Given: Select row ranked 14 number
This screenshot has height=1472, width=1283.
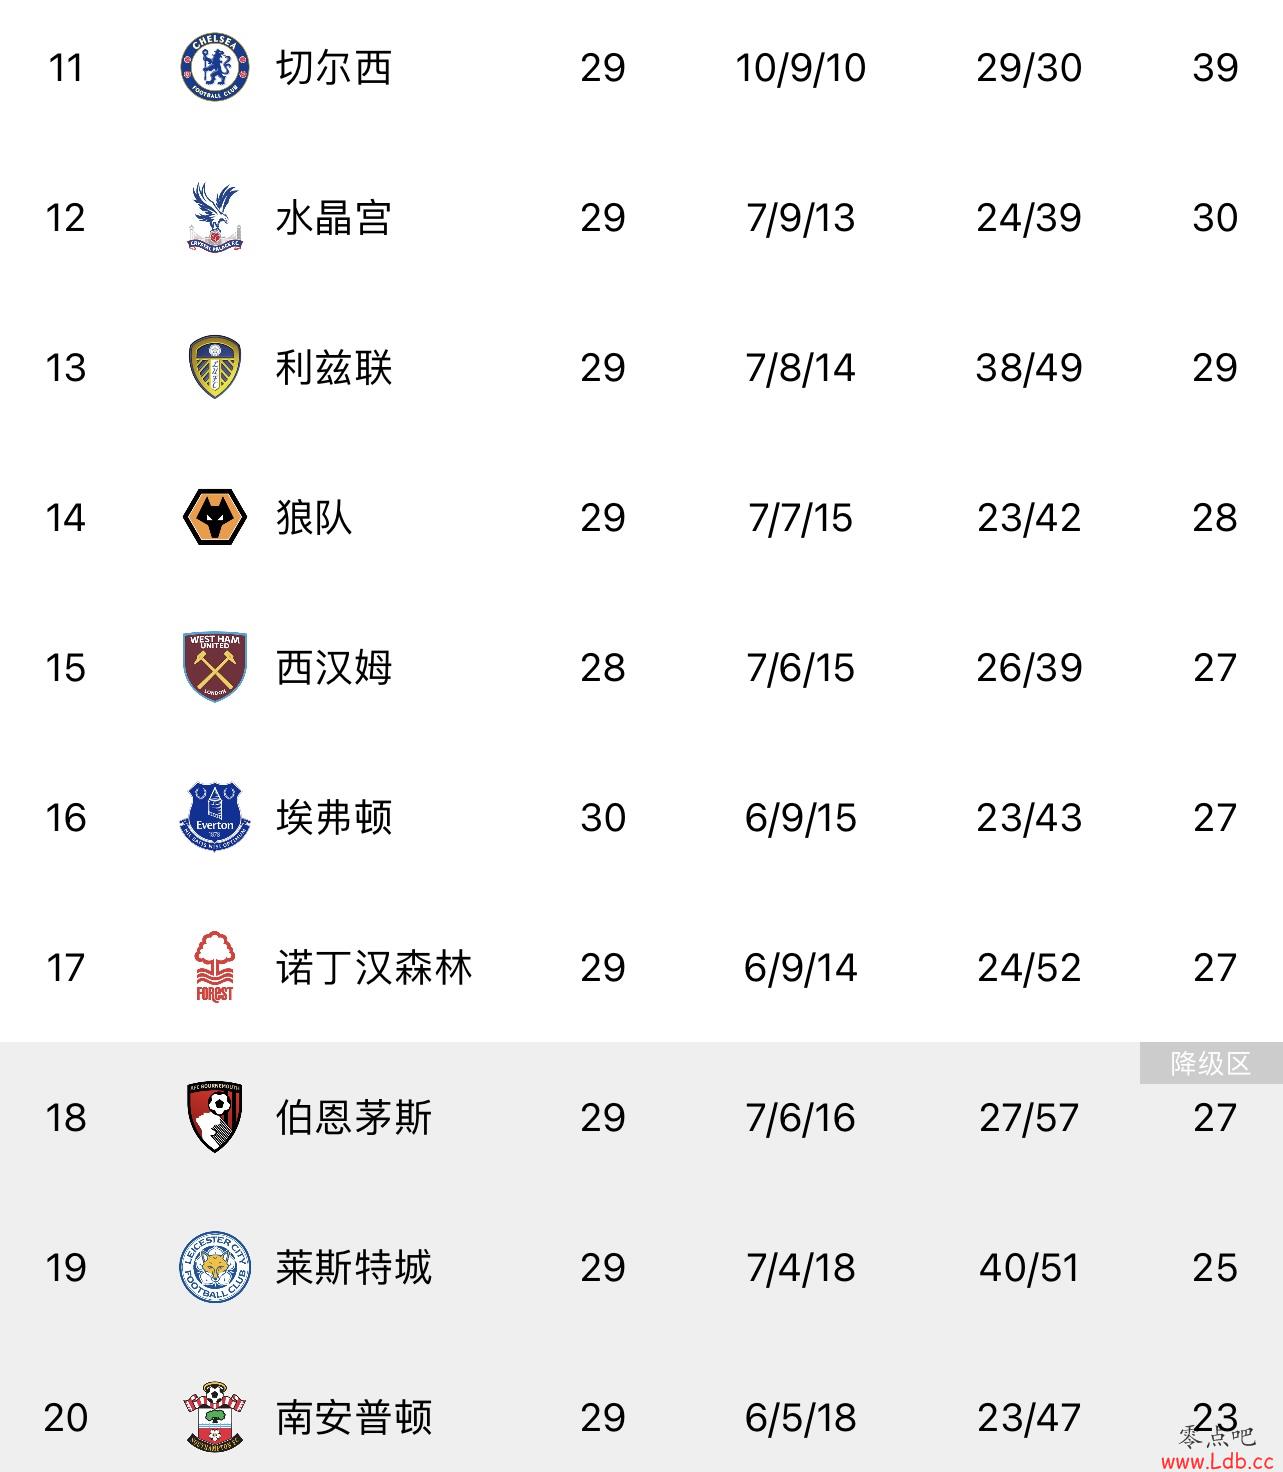Looking at the screenshot, I should (x=66, y=517).
